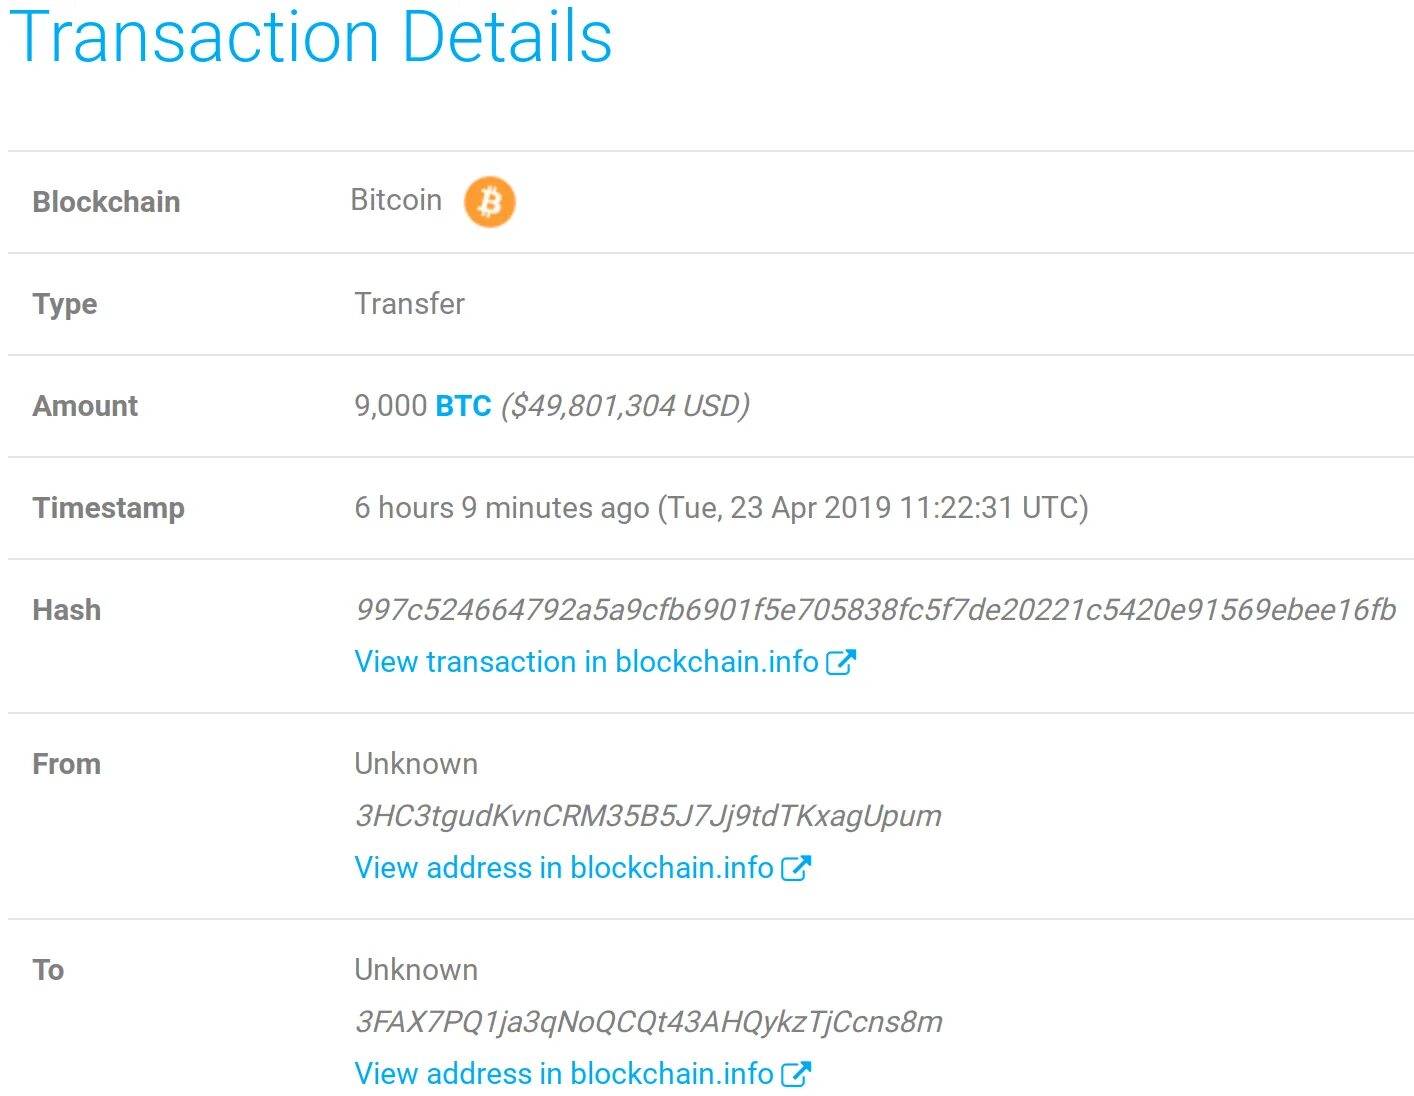
Task: Click external link icon for To address
Action: point(796,1074)
